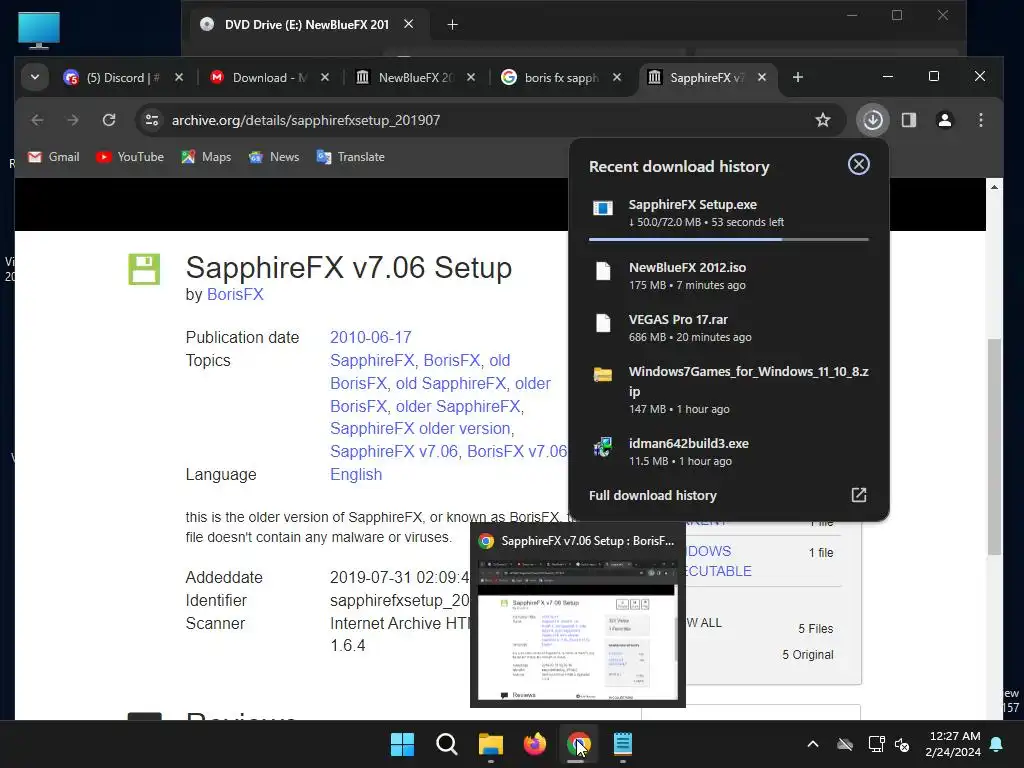This screenshot has height=768, width=1024.
Task: Open Windows7Games zip download entry
Action: pos(729,389)
